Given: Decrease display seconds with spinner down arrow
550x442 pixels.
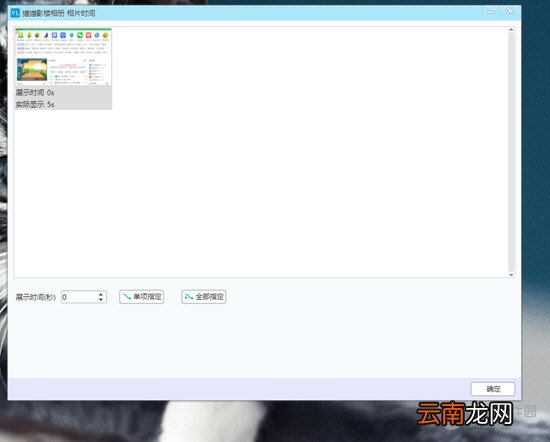Looking at the screenshot, I should click(101, 300).
